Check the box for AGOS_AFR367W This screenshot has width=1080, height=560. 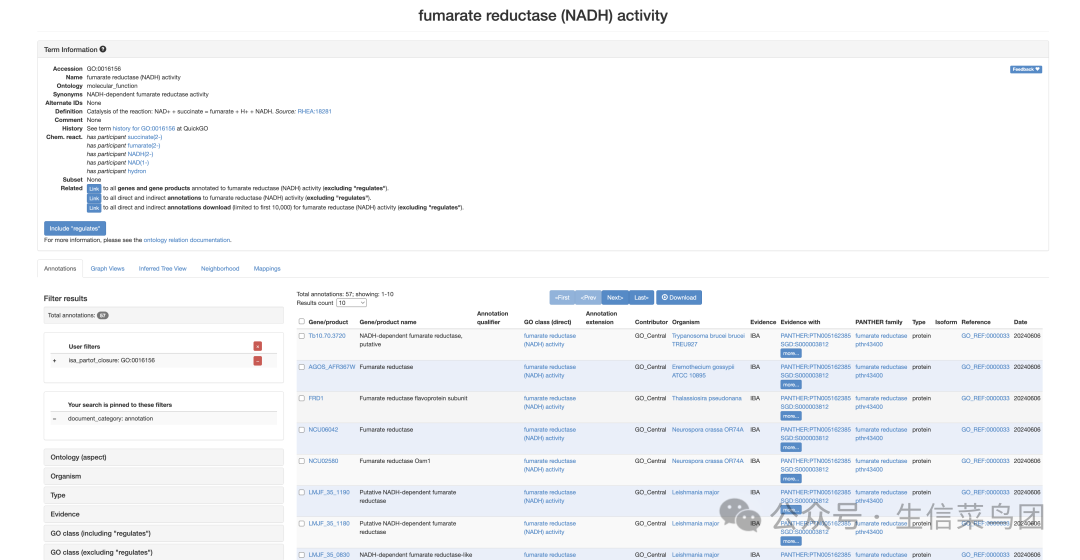coord(302,367)
